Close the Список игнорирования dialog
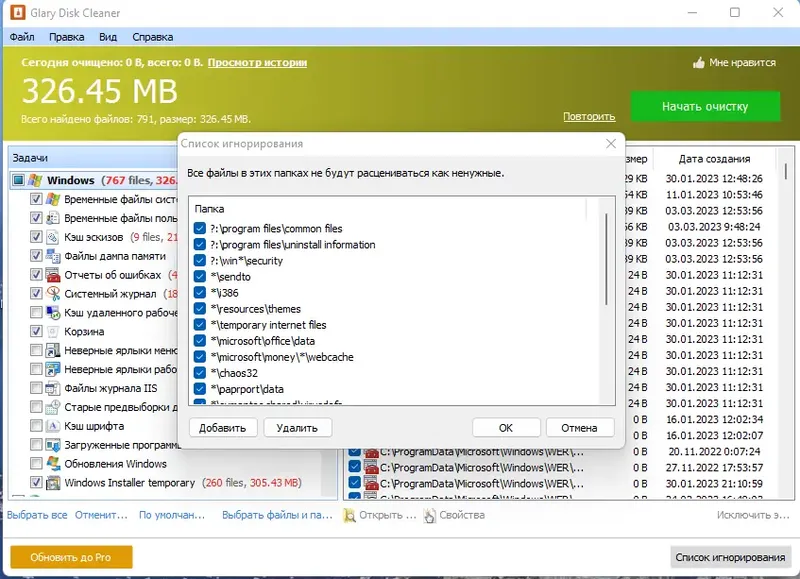 coord(611,144)
